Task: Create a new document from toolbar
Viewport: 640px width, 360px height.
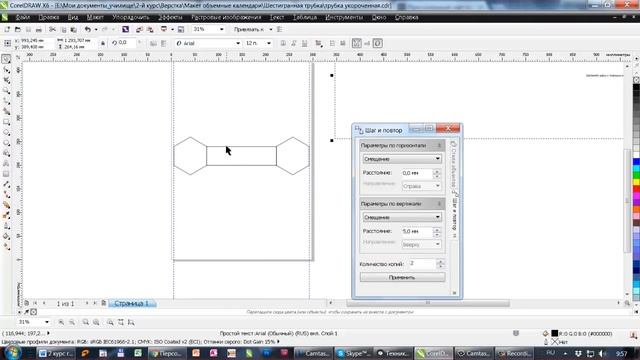Action: pos(7,29)
